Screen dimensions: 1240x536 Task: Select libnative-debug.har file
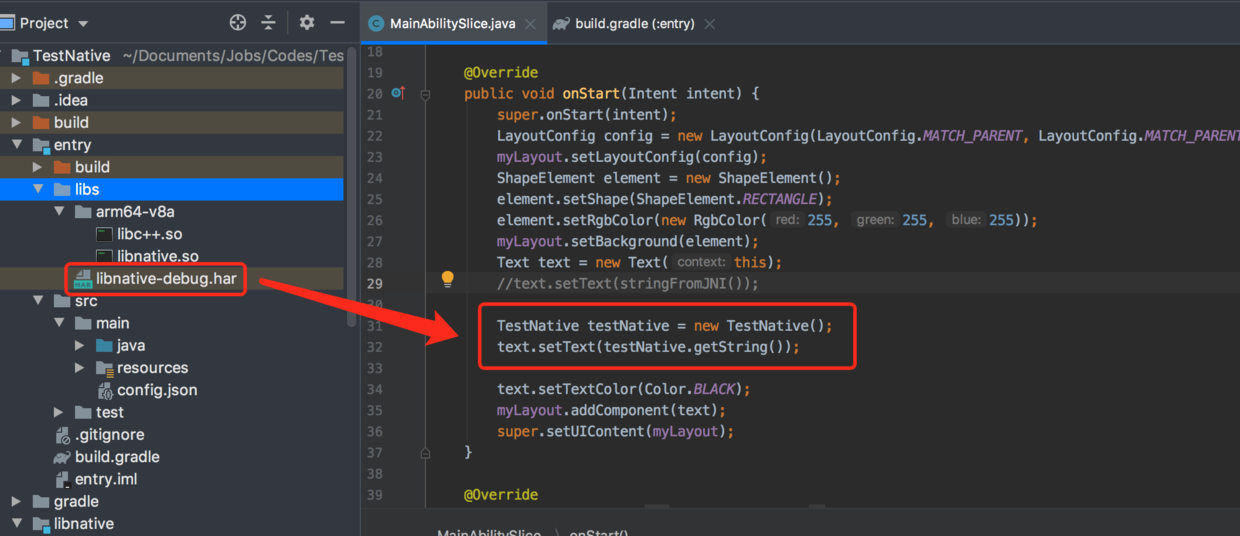tap(166, 279)
